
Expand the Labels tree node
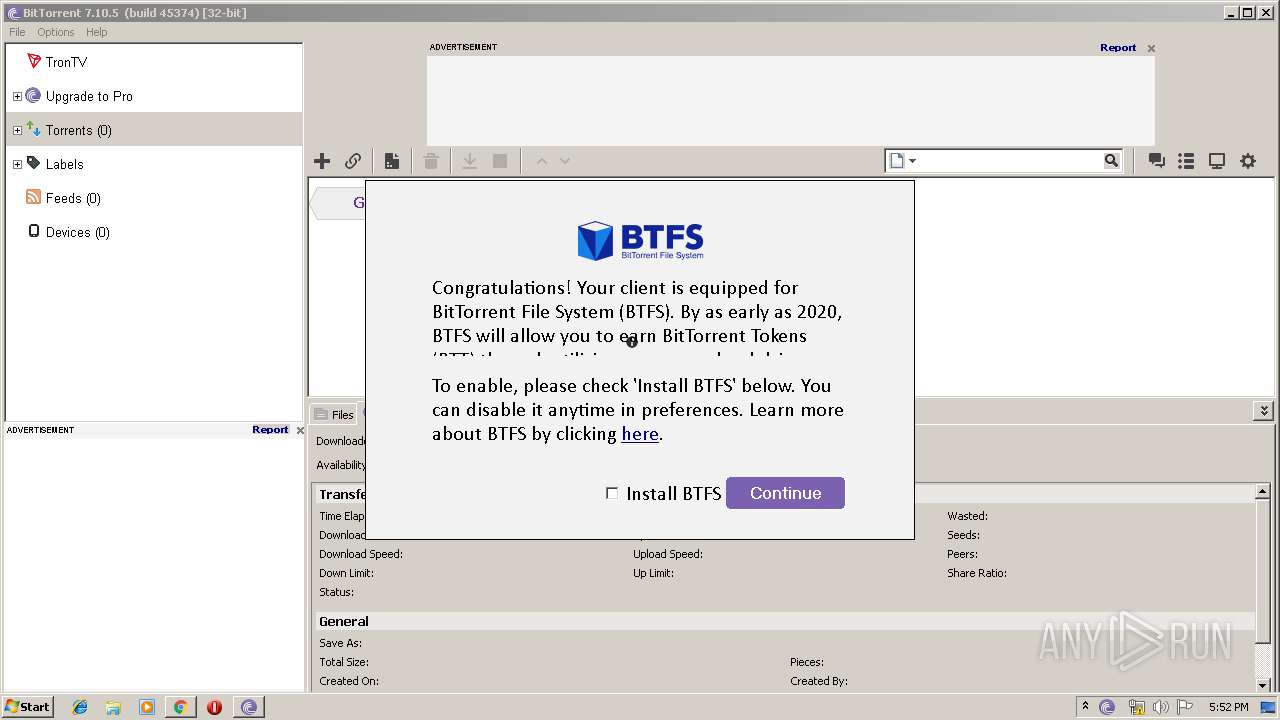[17, 165]
